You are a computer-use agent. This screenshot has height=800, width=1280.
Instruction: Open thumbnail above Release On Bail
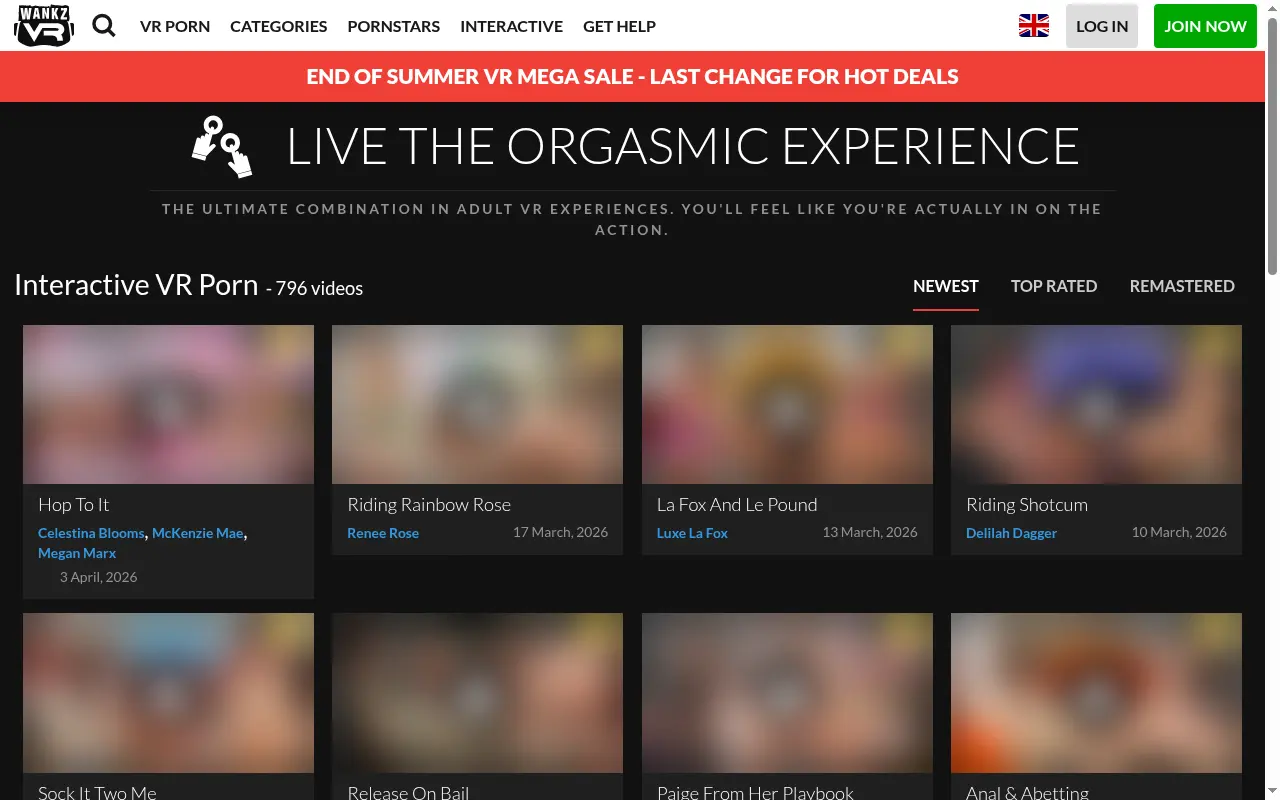click(x=477, y=693)
